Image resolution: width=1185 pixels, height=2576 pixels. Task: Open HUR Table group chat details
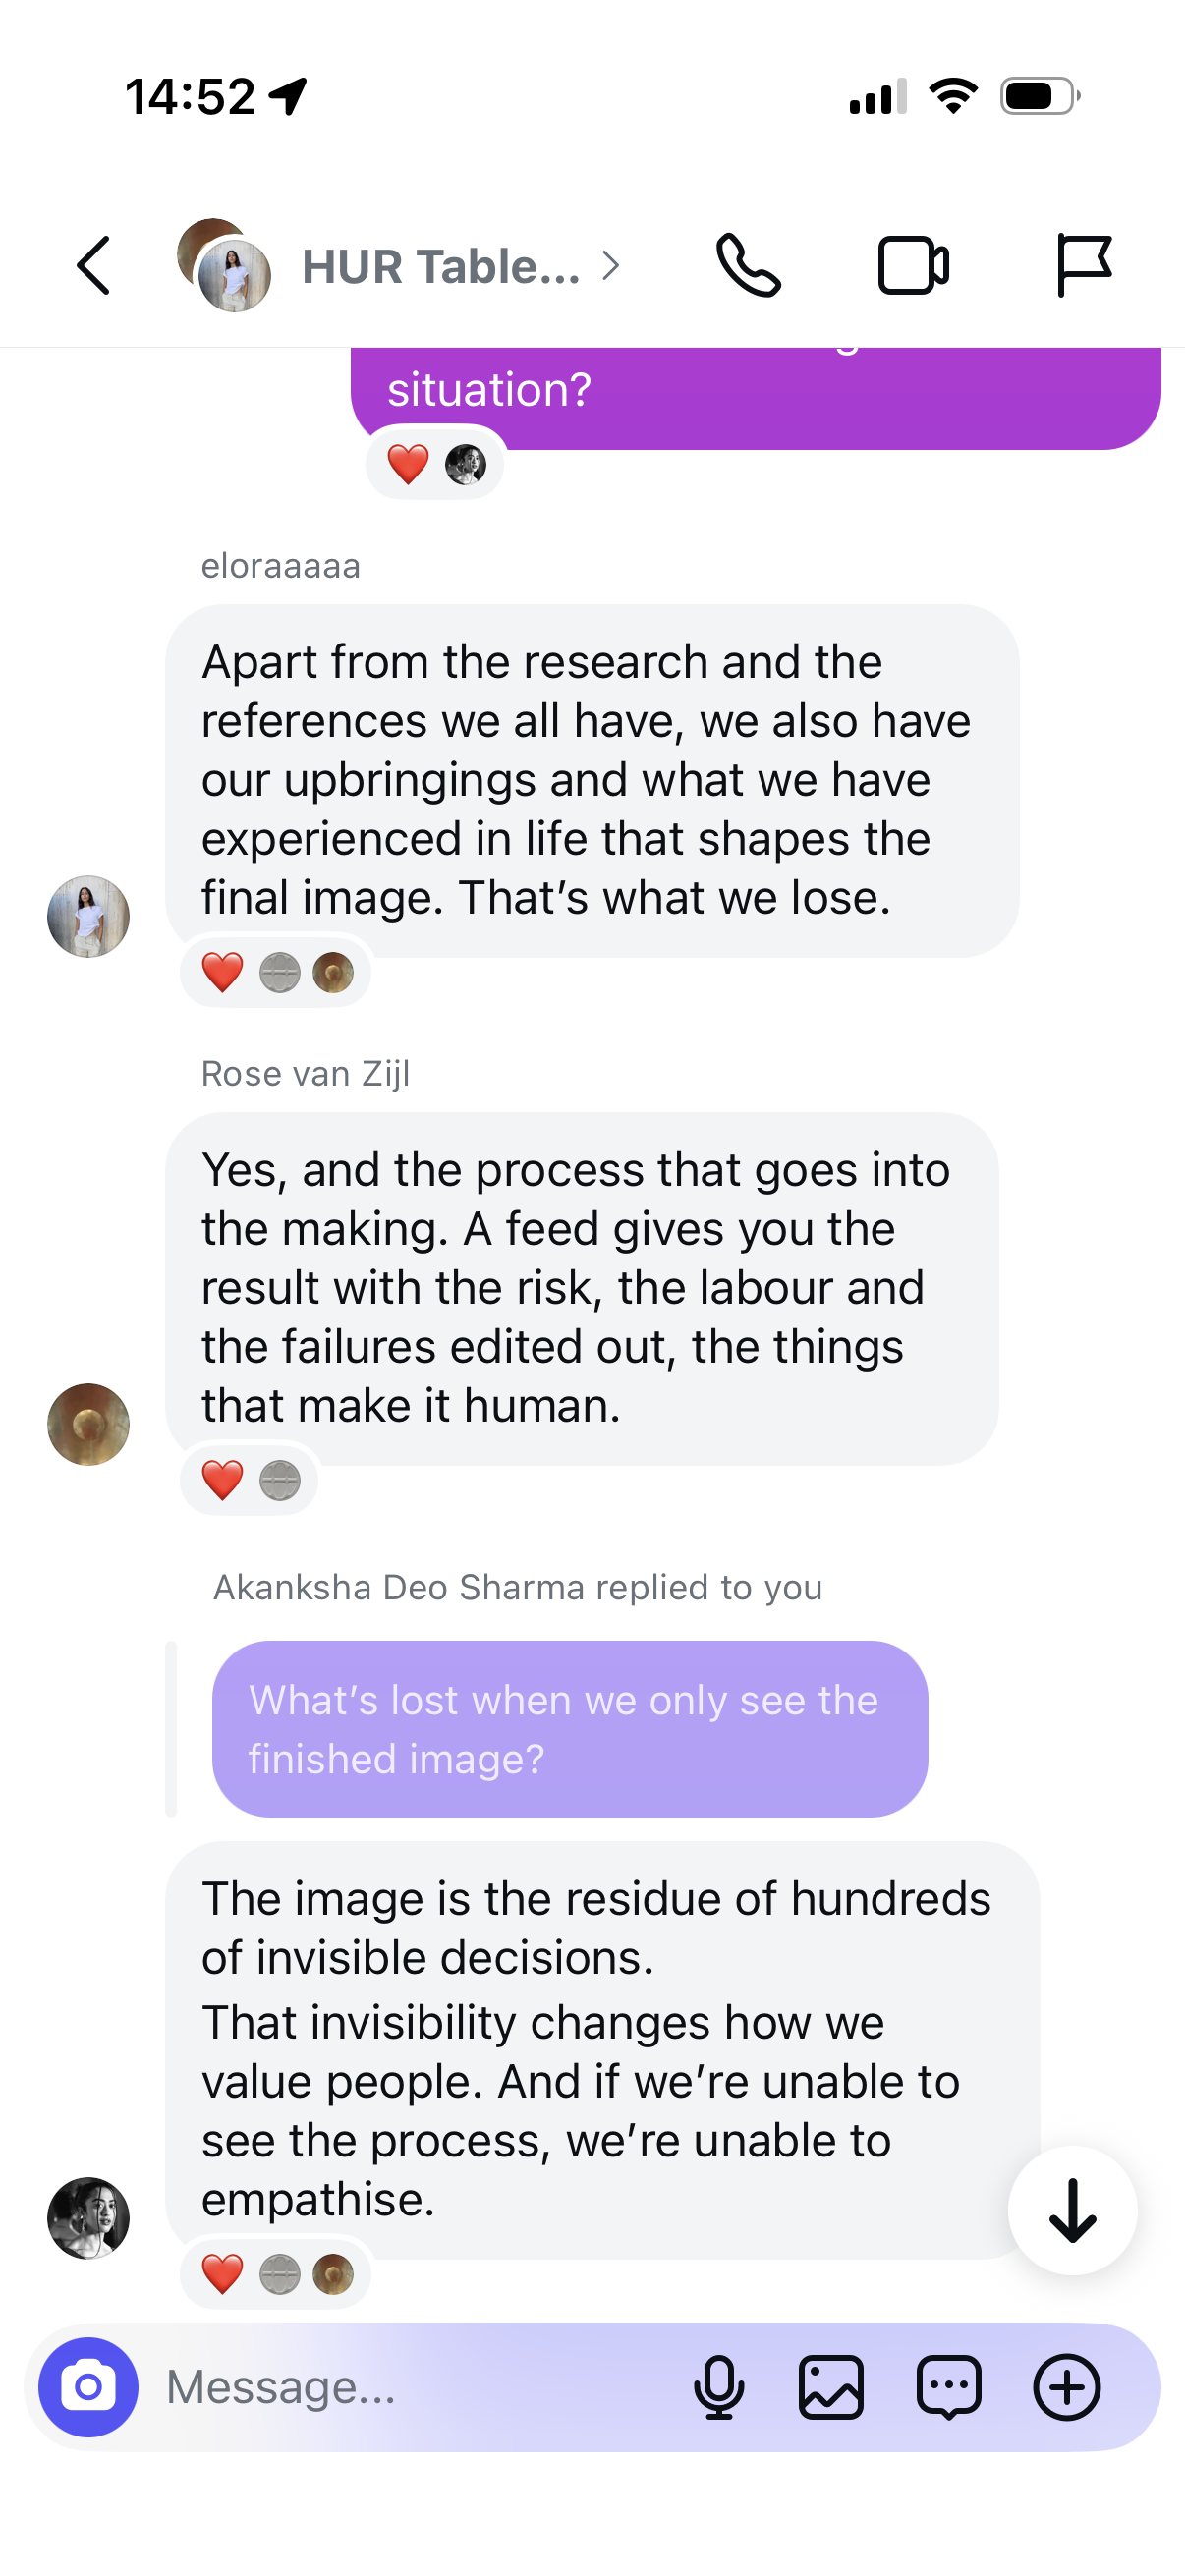(441, 267)
